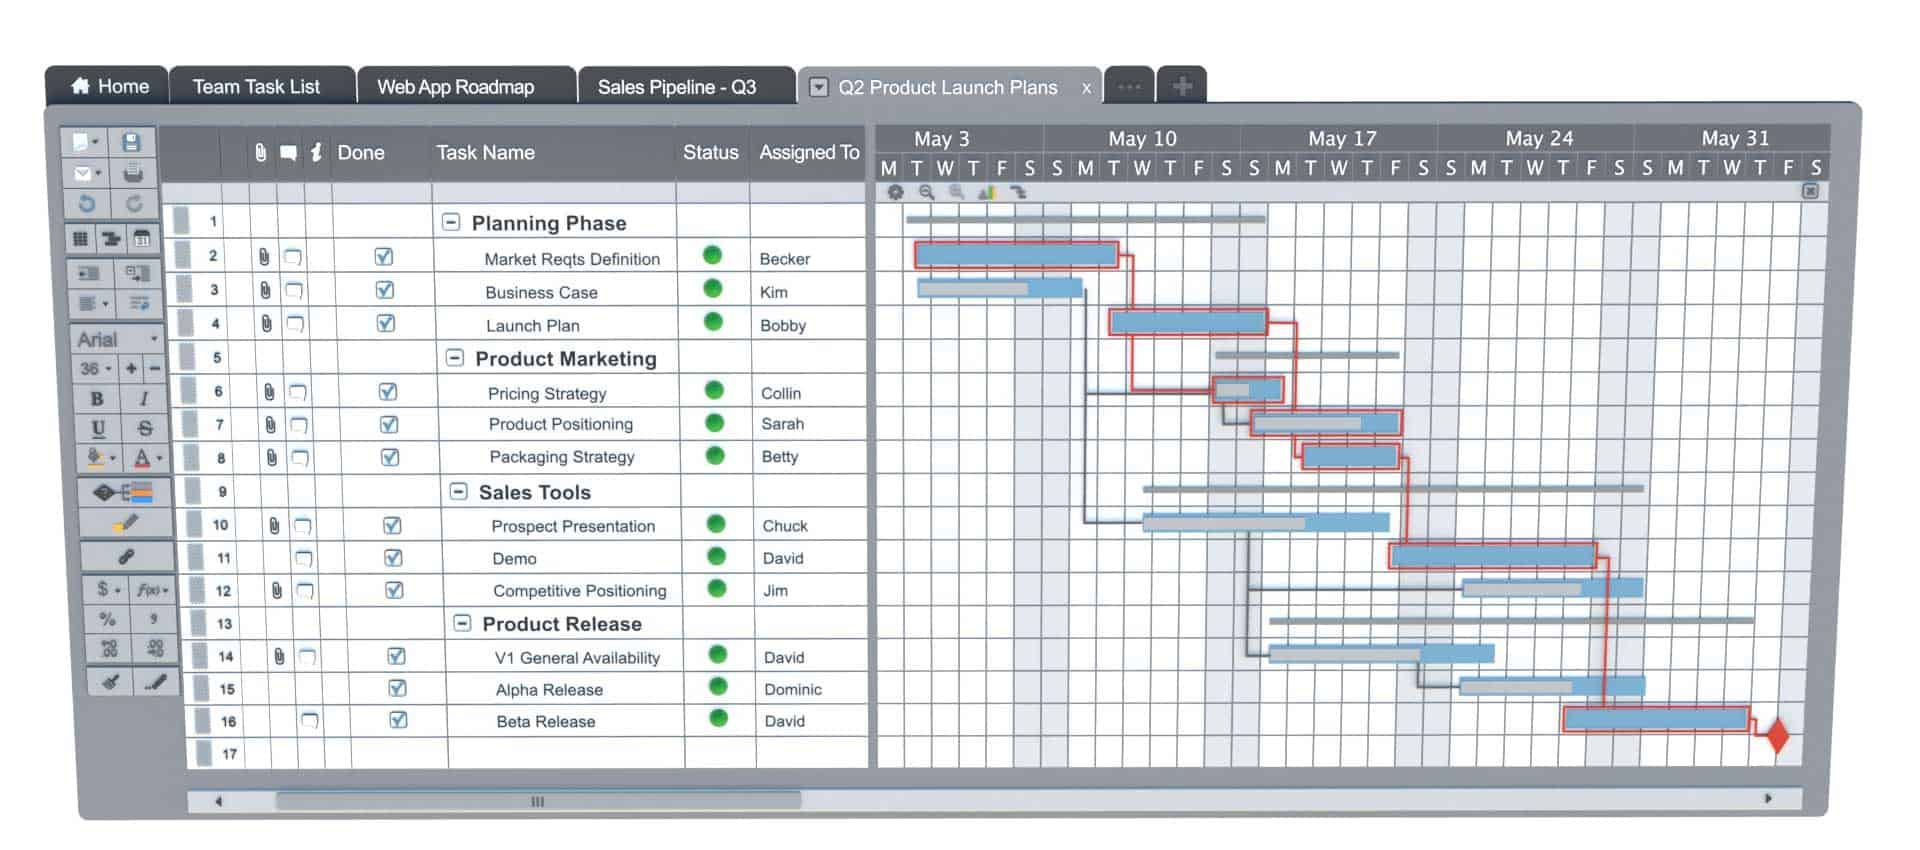The height and width of the screenshot is (850, 1920).
Task: Switch to Gantt view icon
Action: tap(110, 239)
